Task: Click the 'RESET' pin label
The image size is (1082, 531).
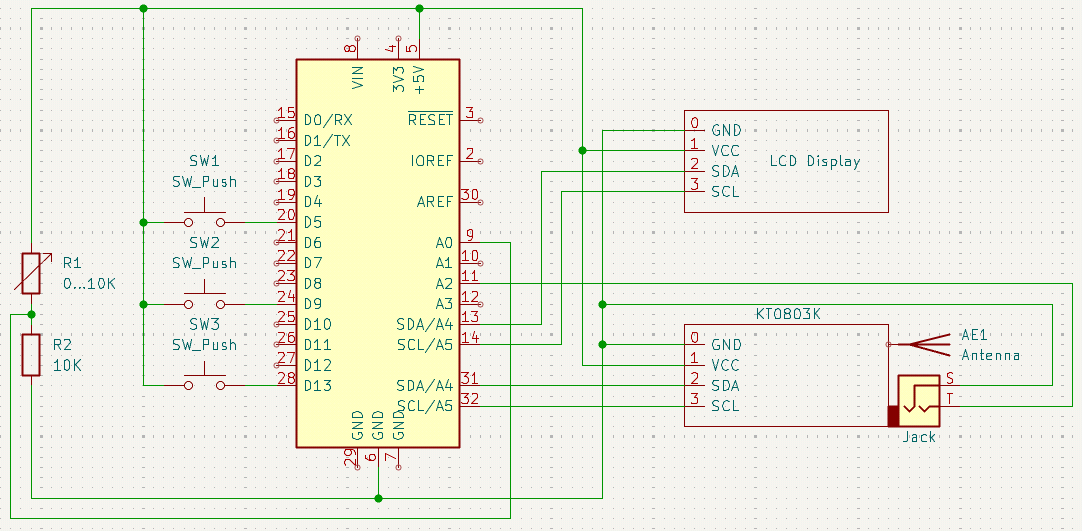Action: click(431, 119)
